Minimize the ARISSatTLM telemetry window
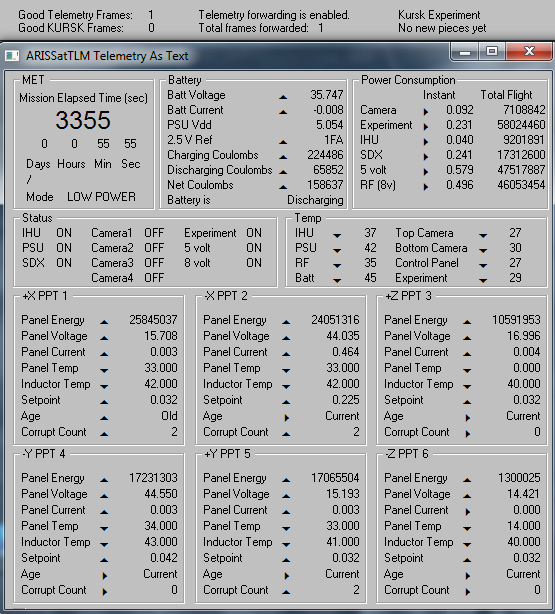Image resolution: width=555 pixels, height=614 pixels. (x=465, y=51)
